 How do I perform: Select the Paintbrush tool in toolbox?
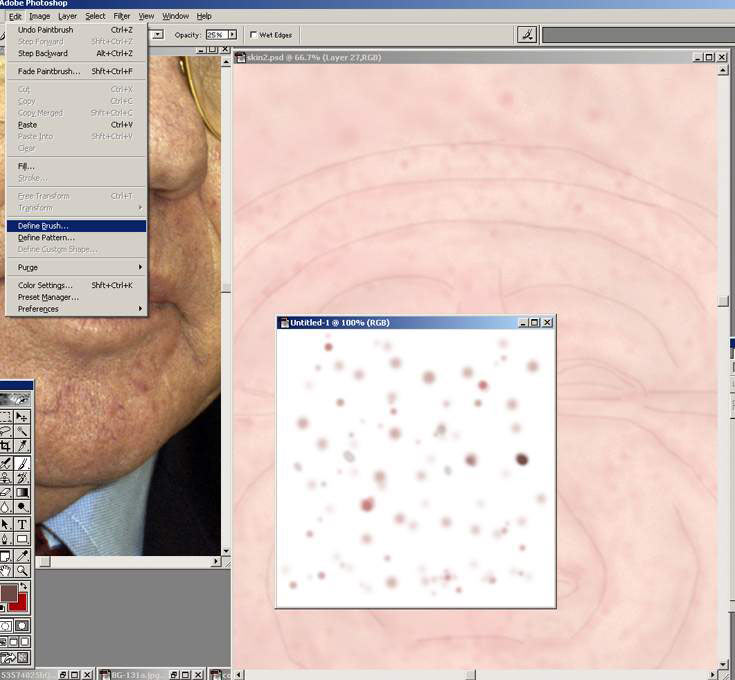[22, 462]
